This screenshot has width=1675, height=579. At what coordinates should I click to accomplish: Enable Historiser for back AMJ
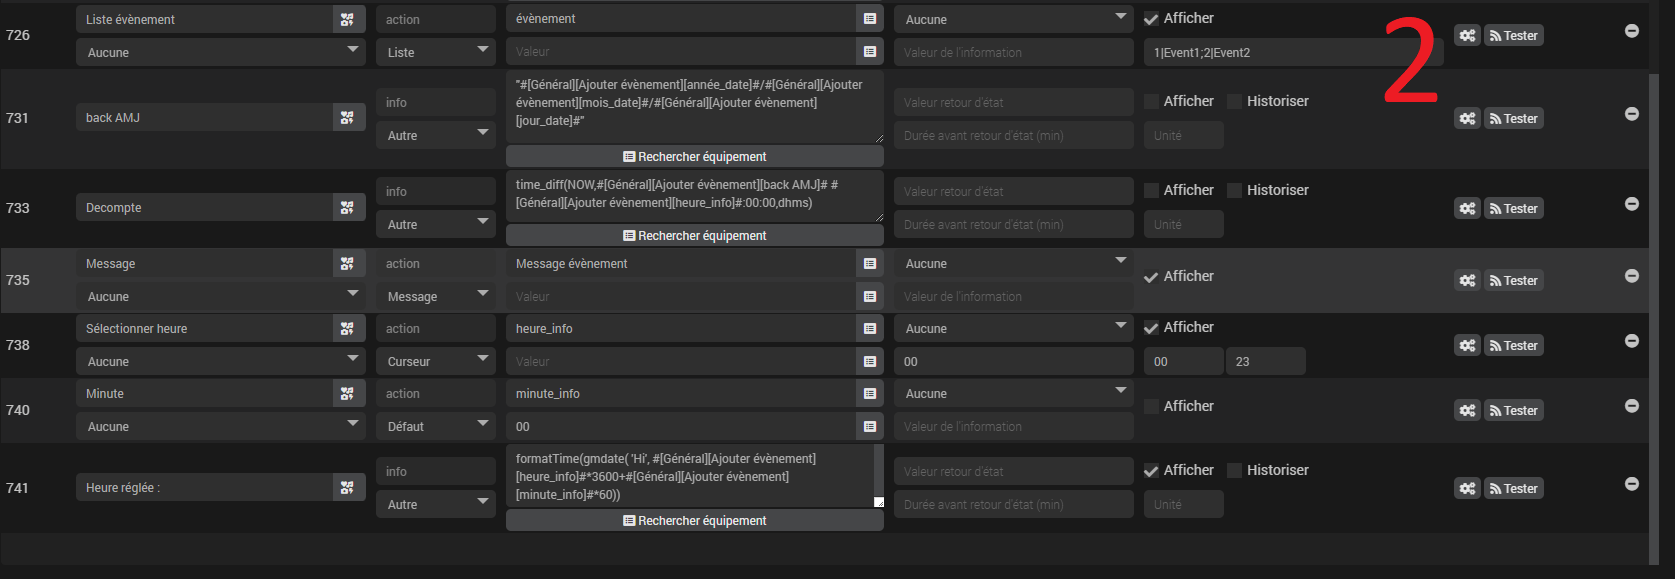click(x=1234, y=101)
